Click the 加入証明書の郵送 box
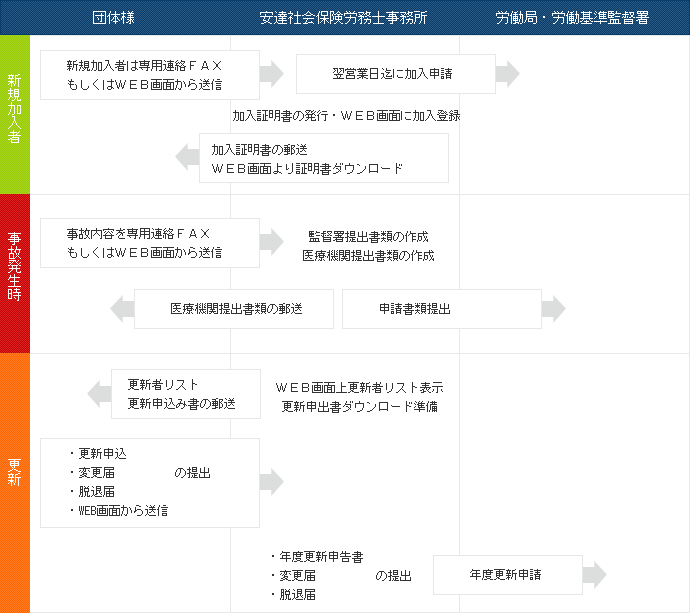690x613 pixels. pos(324,158)
